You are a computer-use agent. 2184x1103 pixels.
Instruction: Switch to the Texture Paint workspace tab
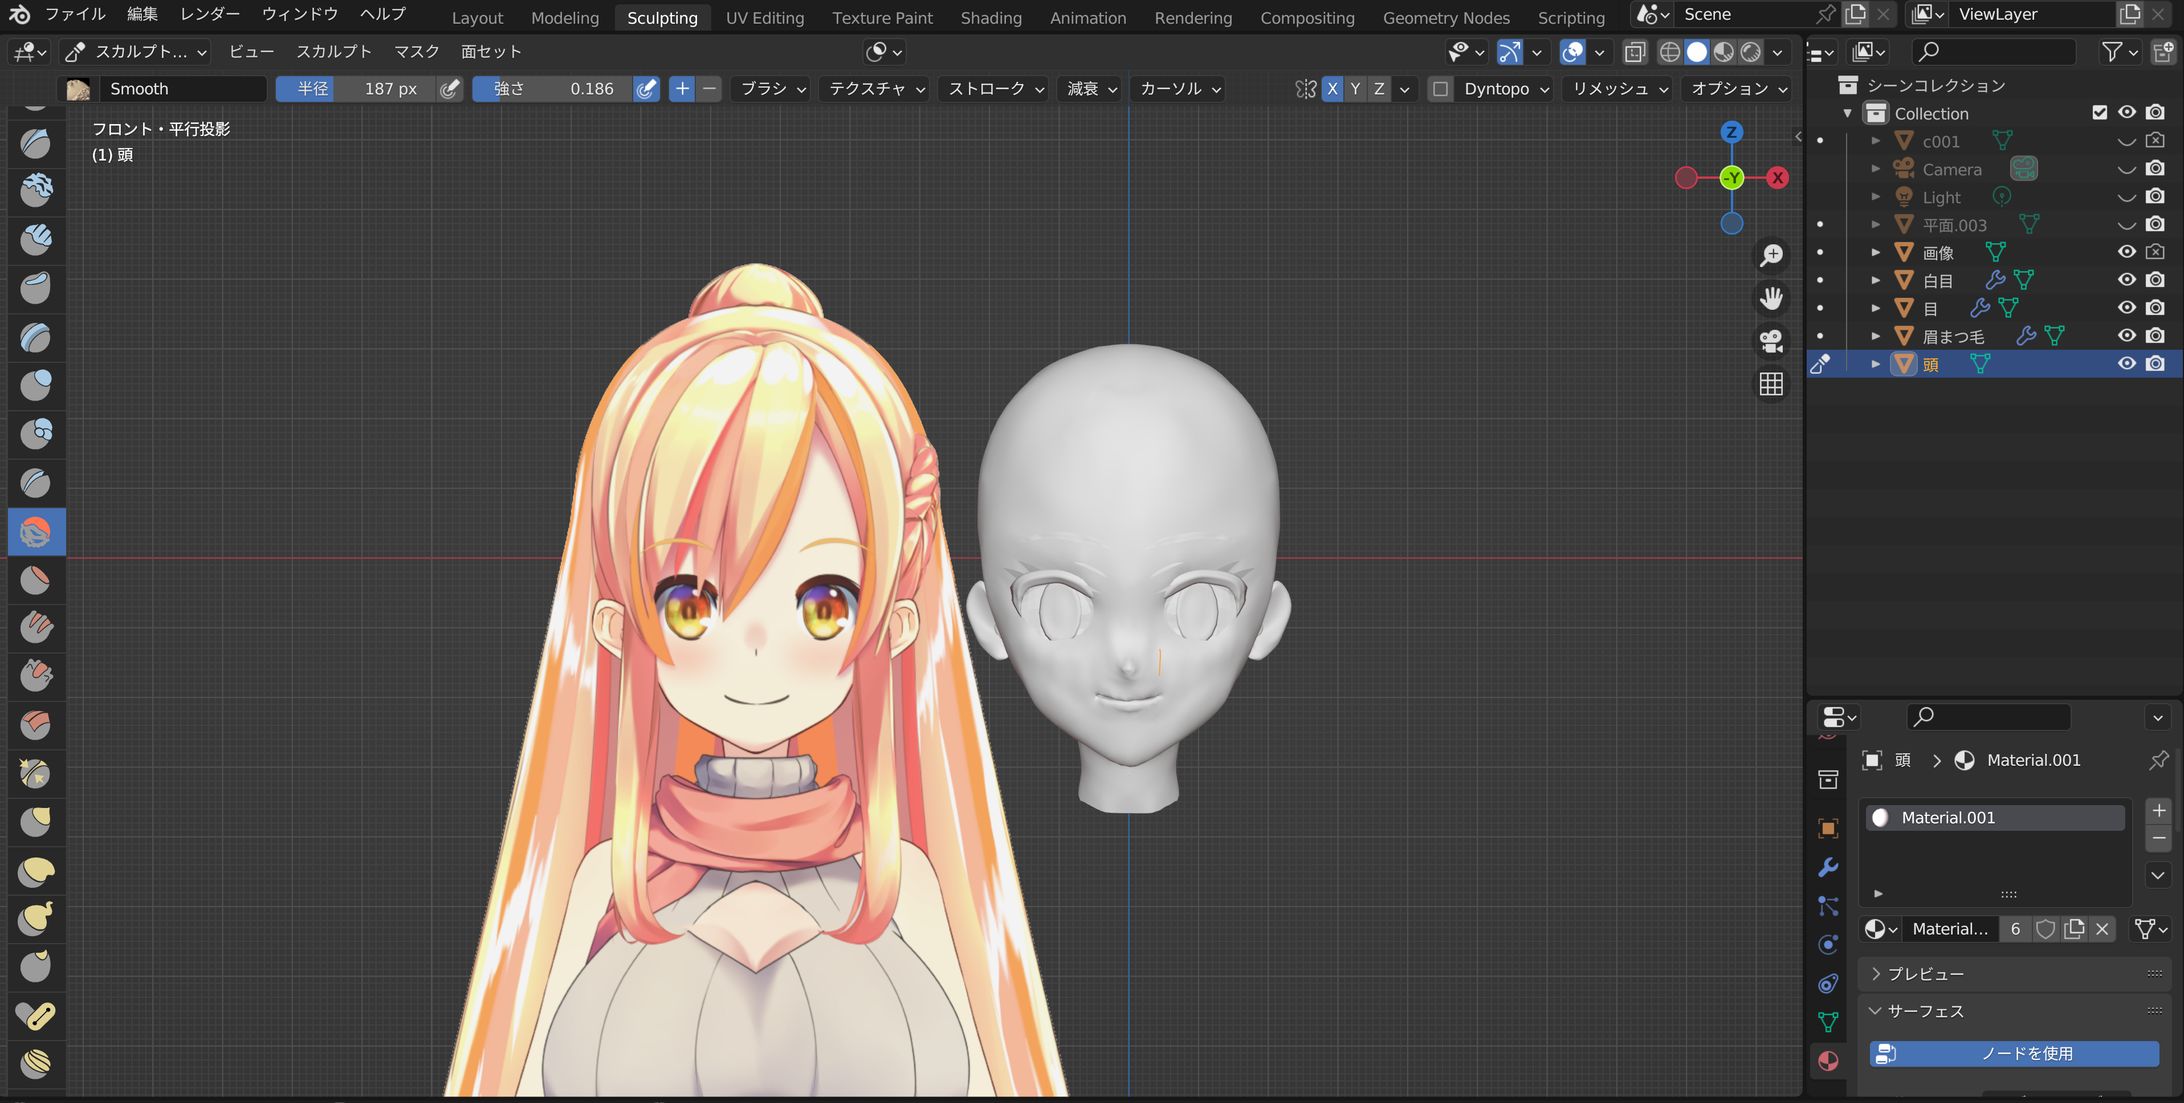click(x=882, y=18)
